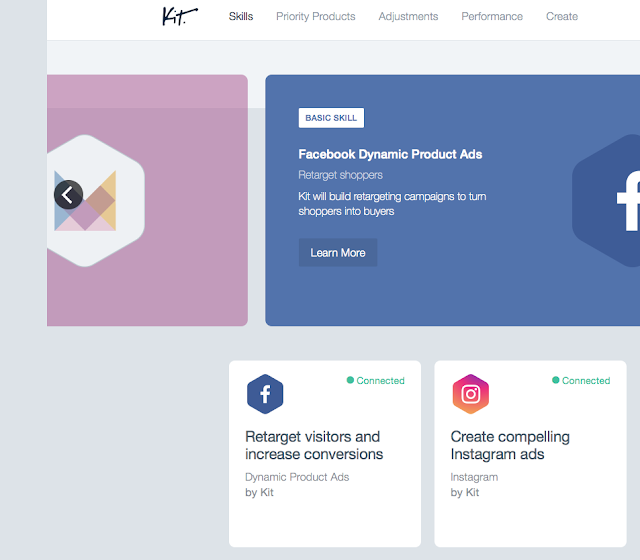Open Create compelling Instagram ads card

click(530, 453)
